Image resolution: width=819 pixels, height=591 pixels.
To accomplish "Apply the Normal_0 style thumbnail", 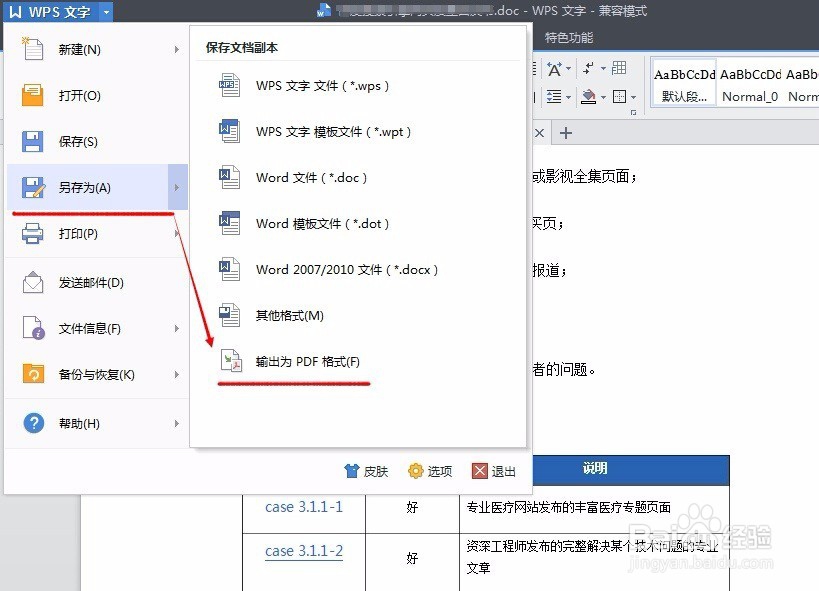I will tap(750, 84).
